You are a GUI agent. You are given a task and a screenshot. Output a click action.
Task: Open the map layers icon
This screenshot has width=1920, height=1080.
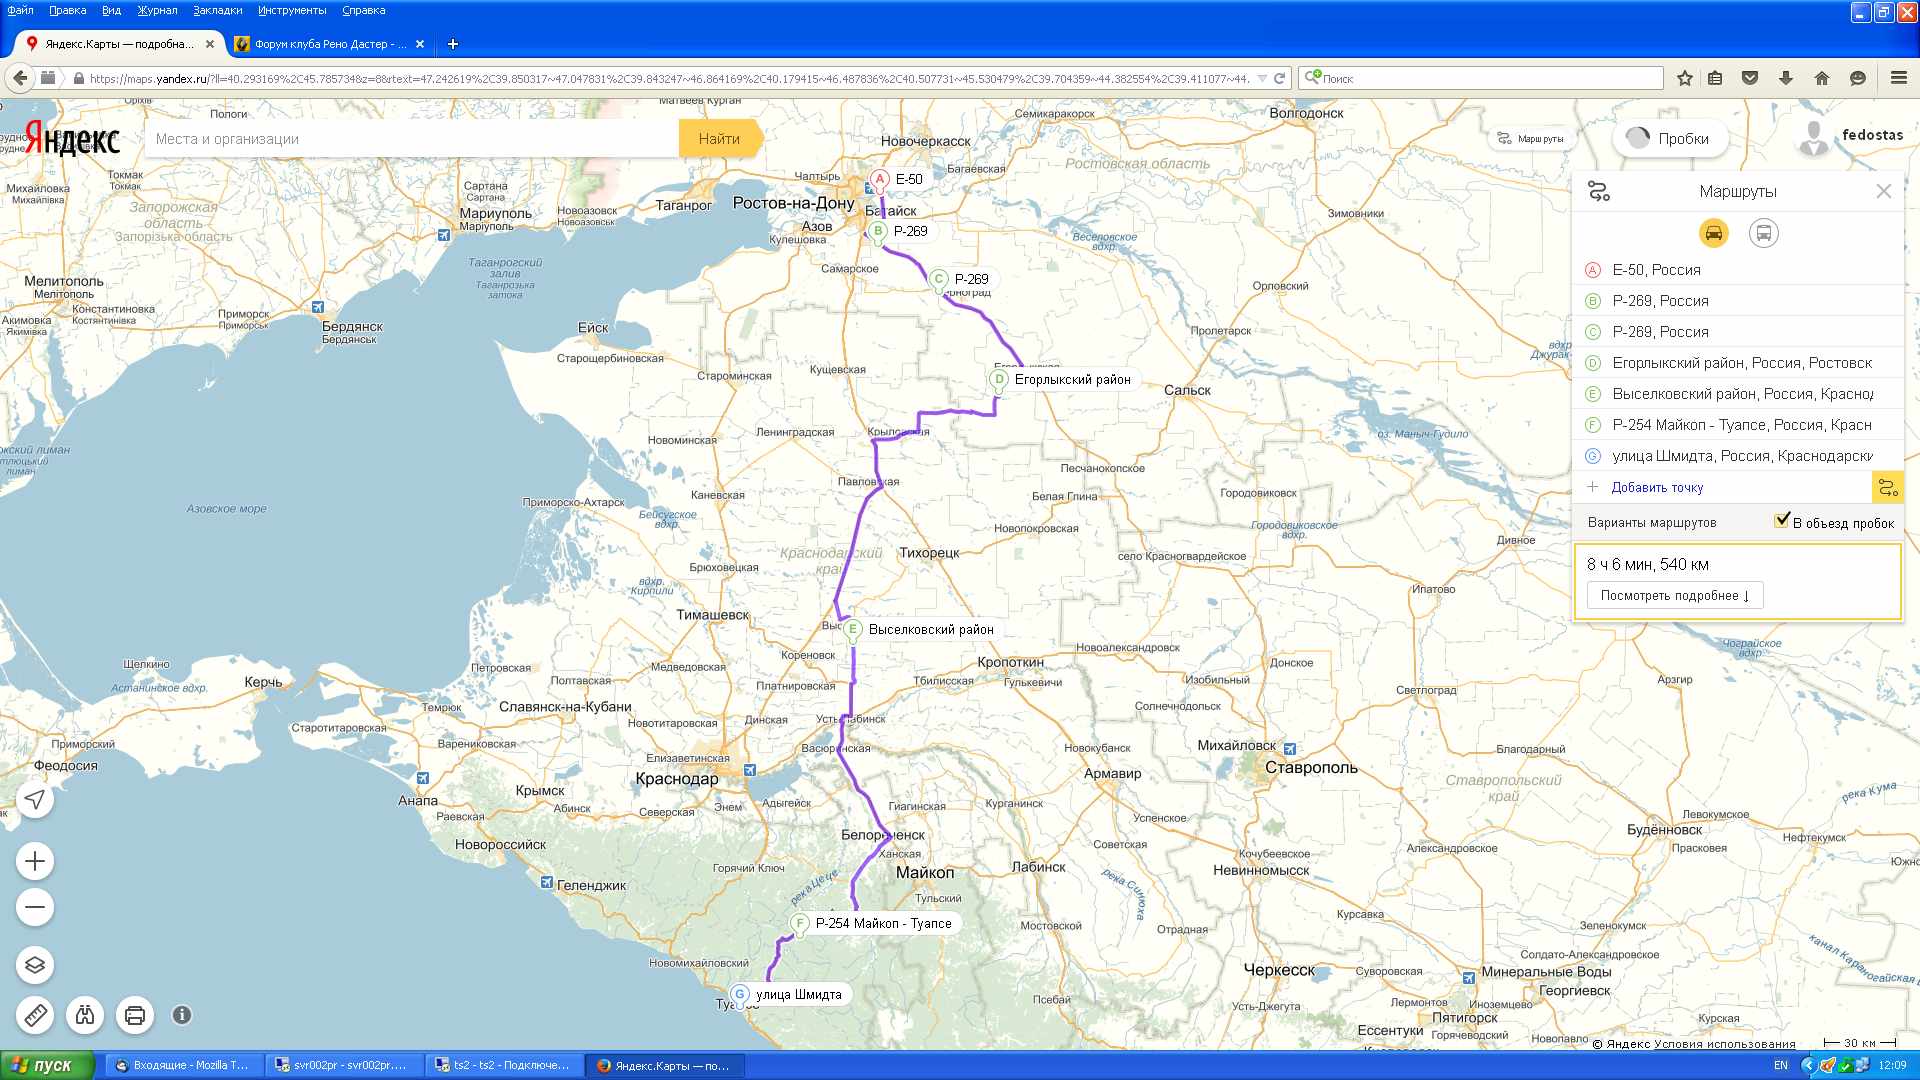(35, 965)
